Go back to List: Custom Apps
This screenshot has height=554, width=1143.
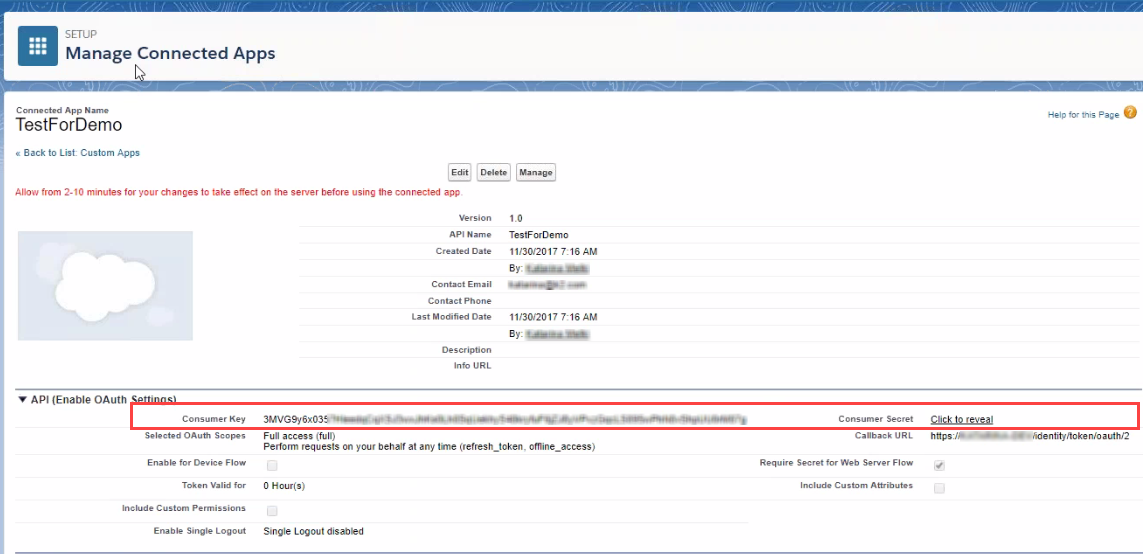(78, 153)
